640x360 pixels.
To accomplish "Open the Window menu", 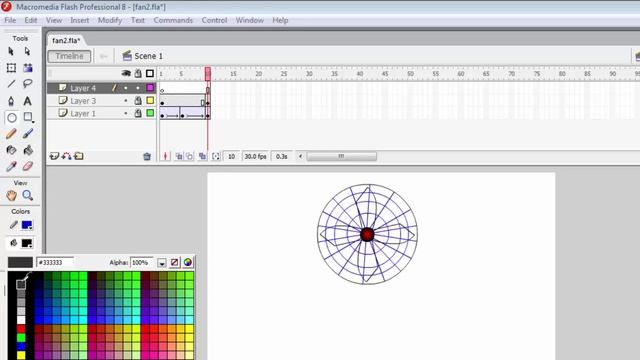I will tap(250, 20).
